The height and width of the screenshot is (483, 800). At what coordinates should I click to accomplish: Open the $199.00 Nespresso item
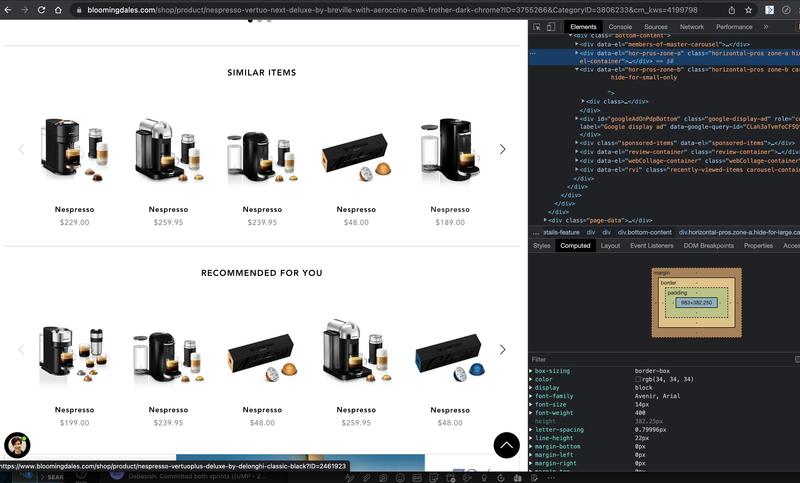coord(74,353)
